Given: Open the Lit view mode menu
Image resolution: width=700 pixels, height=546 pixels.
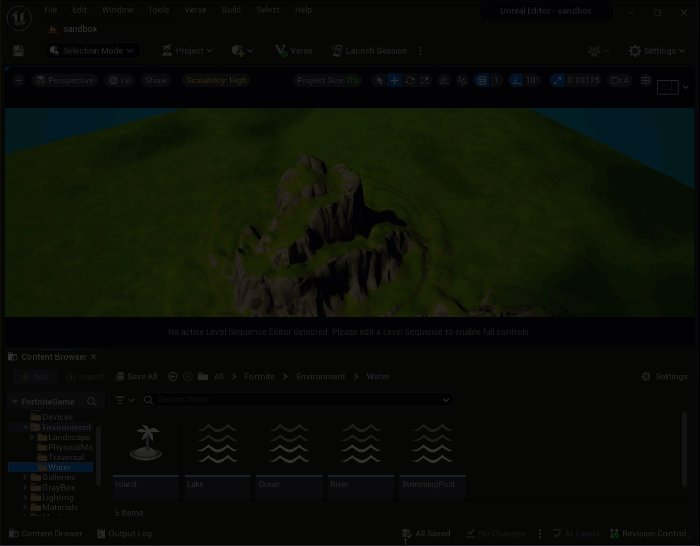Looking at the screenshot, I should tap(121, 80).
